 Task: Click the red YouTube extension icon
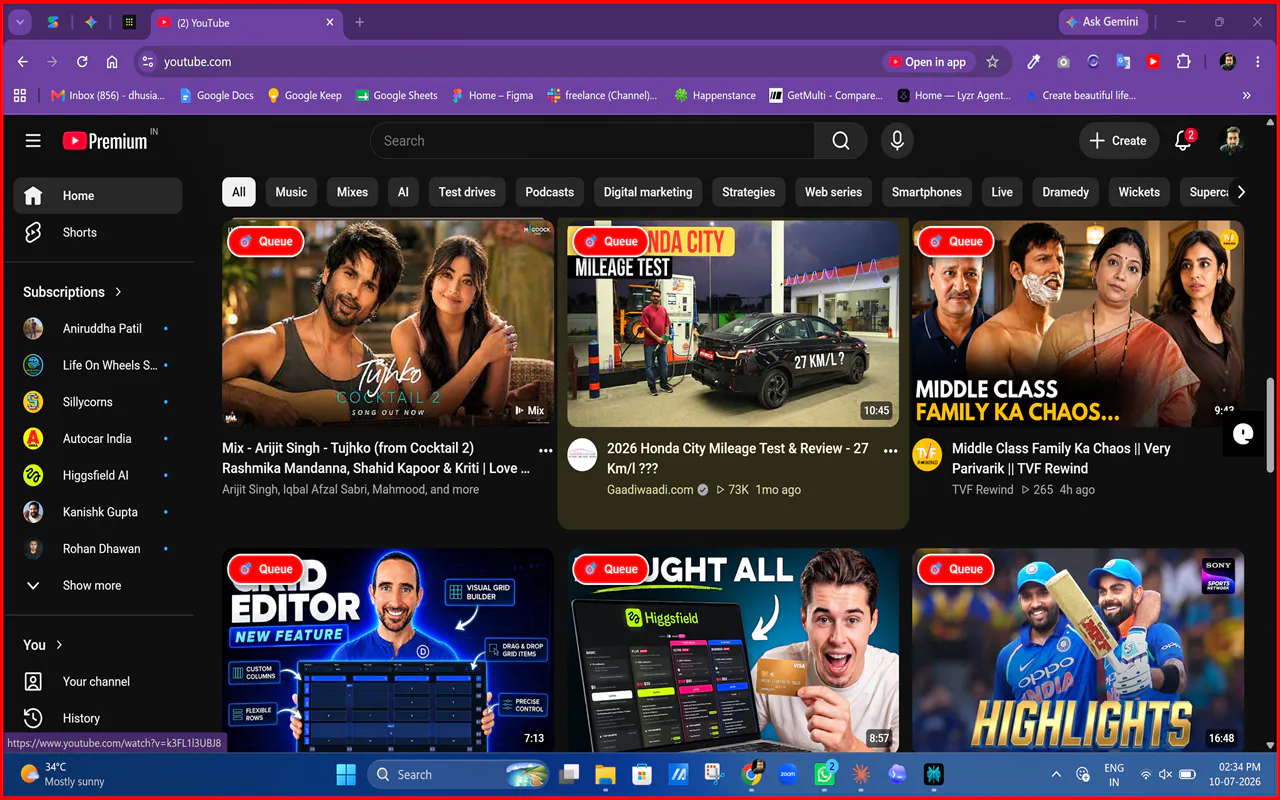coord(1153,62)
